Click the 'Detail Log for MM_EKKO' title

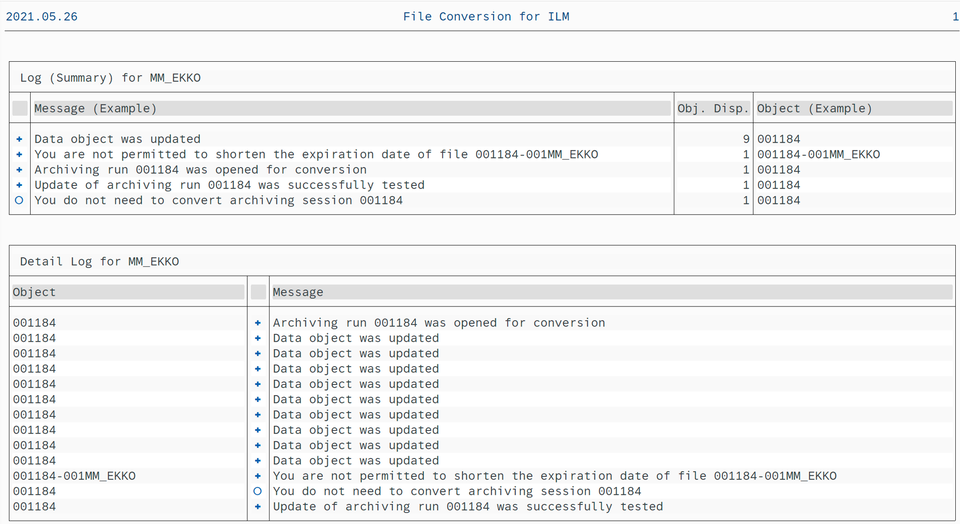coord(99,261)
